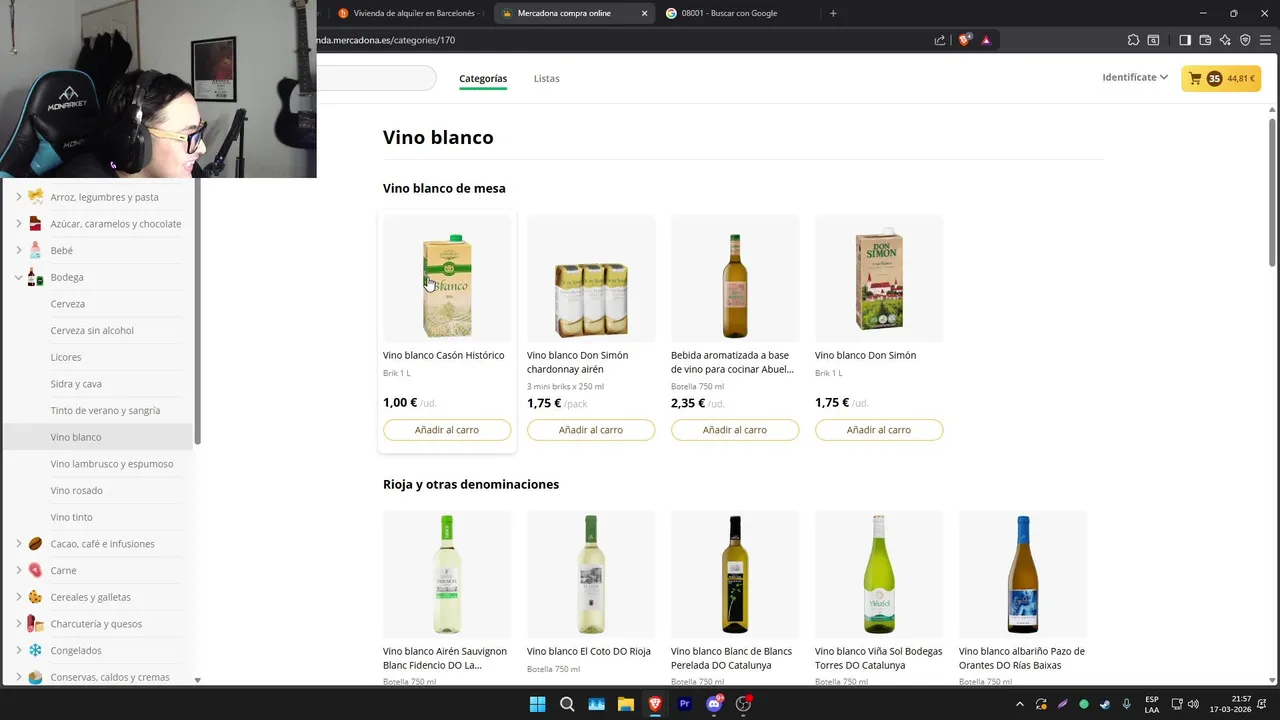
Task: Click the Bodega wine bottle icon
Action: click(36, 277)
